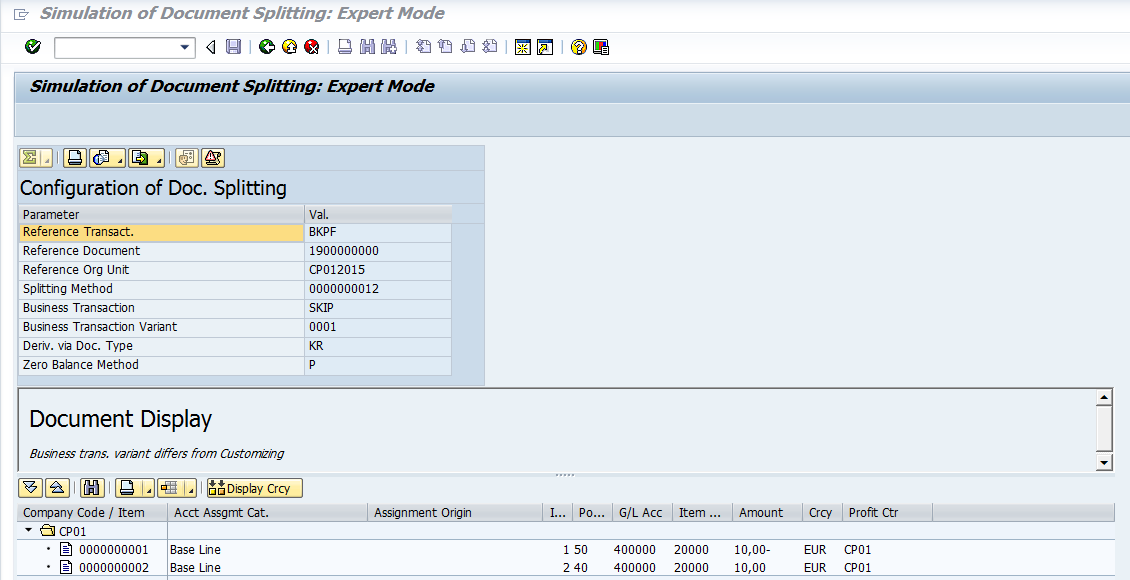Generate a shortcut with the arrow-window icon
This screenshot has height=580, width=1130.
[x=545, y=47]
